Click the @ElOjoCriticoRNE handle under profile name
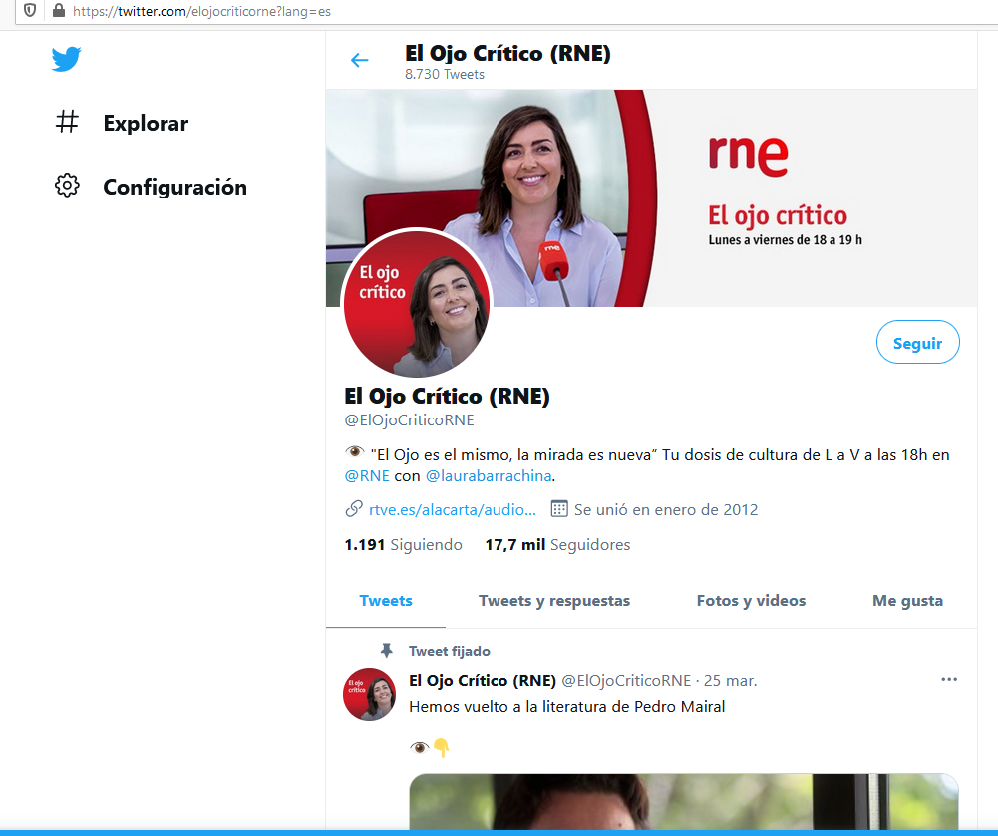This screenshot has width=998, height=836. [x=409, y=420]
